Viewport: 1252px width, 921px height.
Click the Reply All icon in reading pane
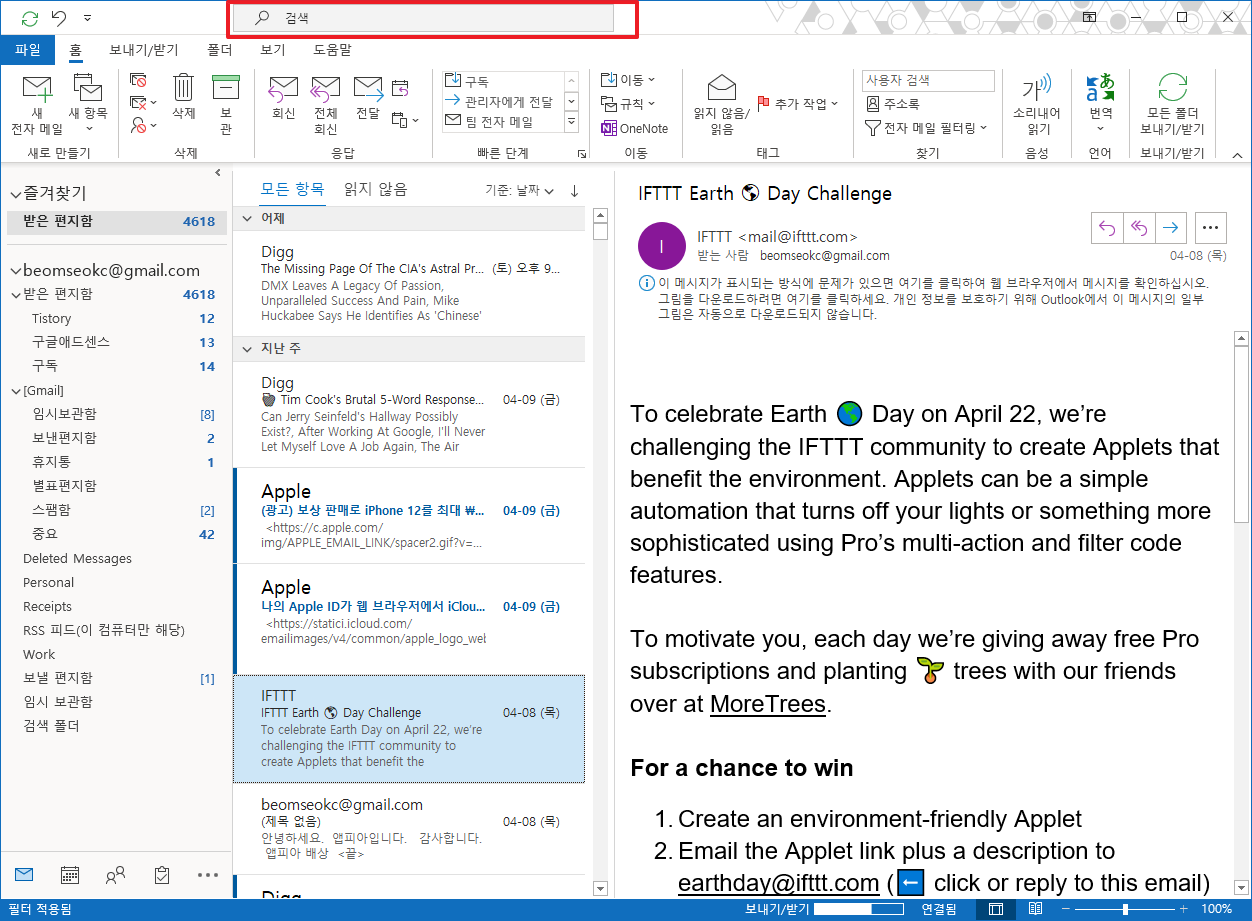click(1138, 227)
